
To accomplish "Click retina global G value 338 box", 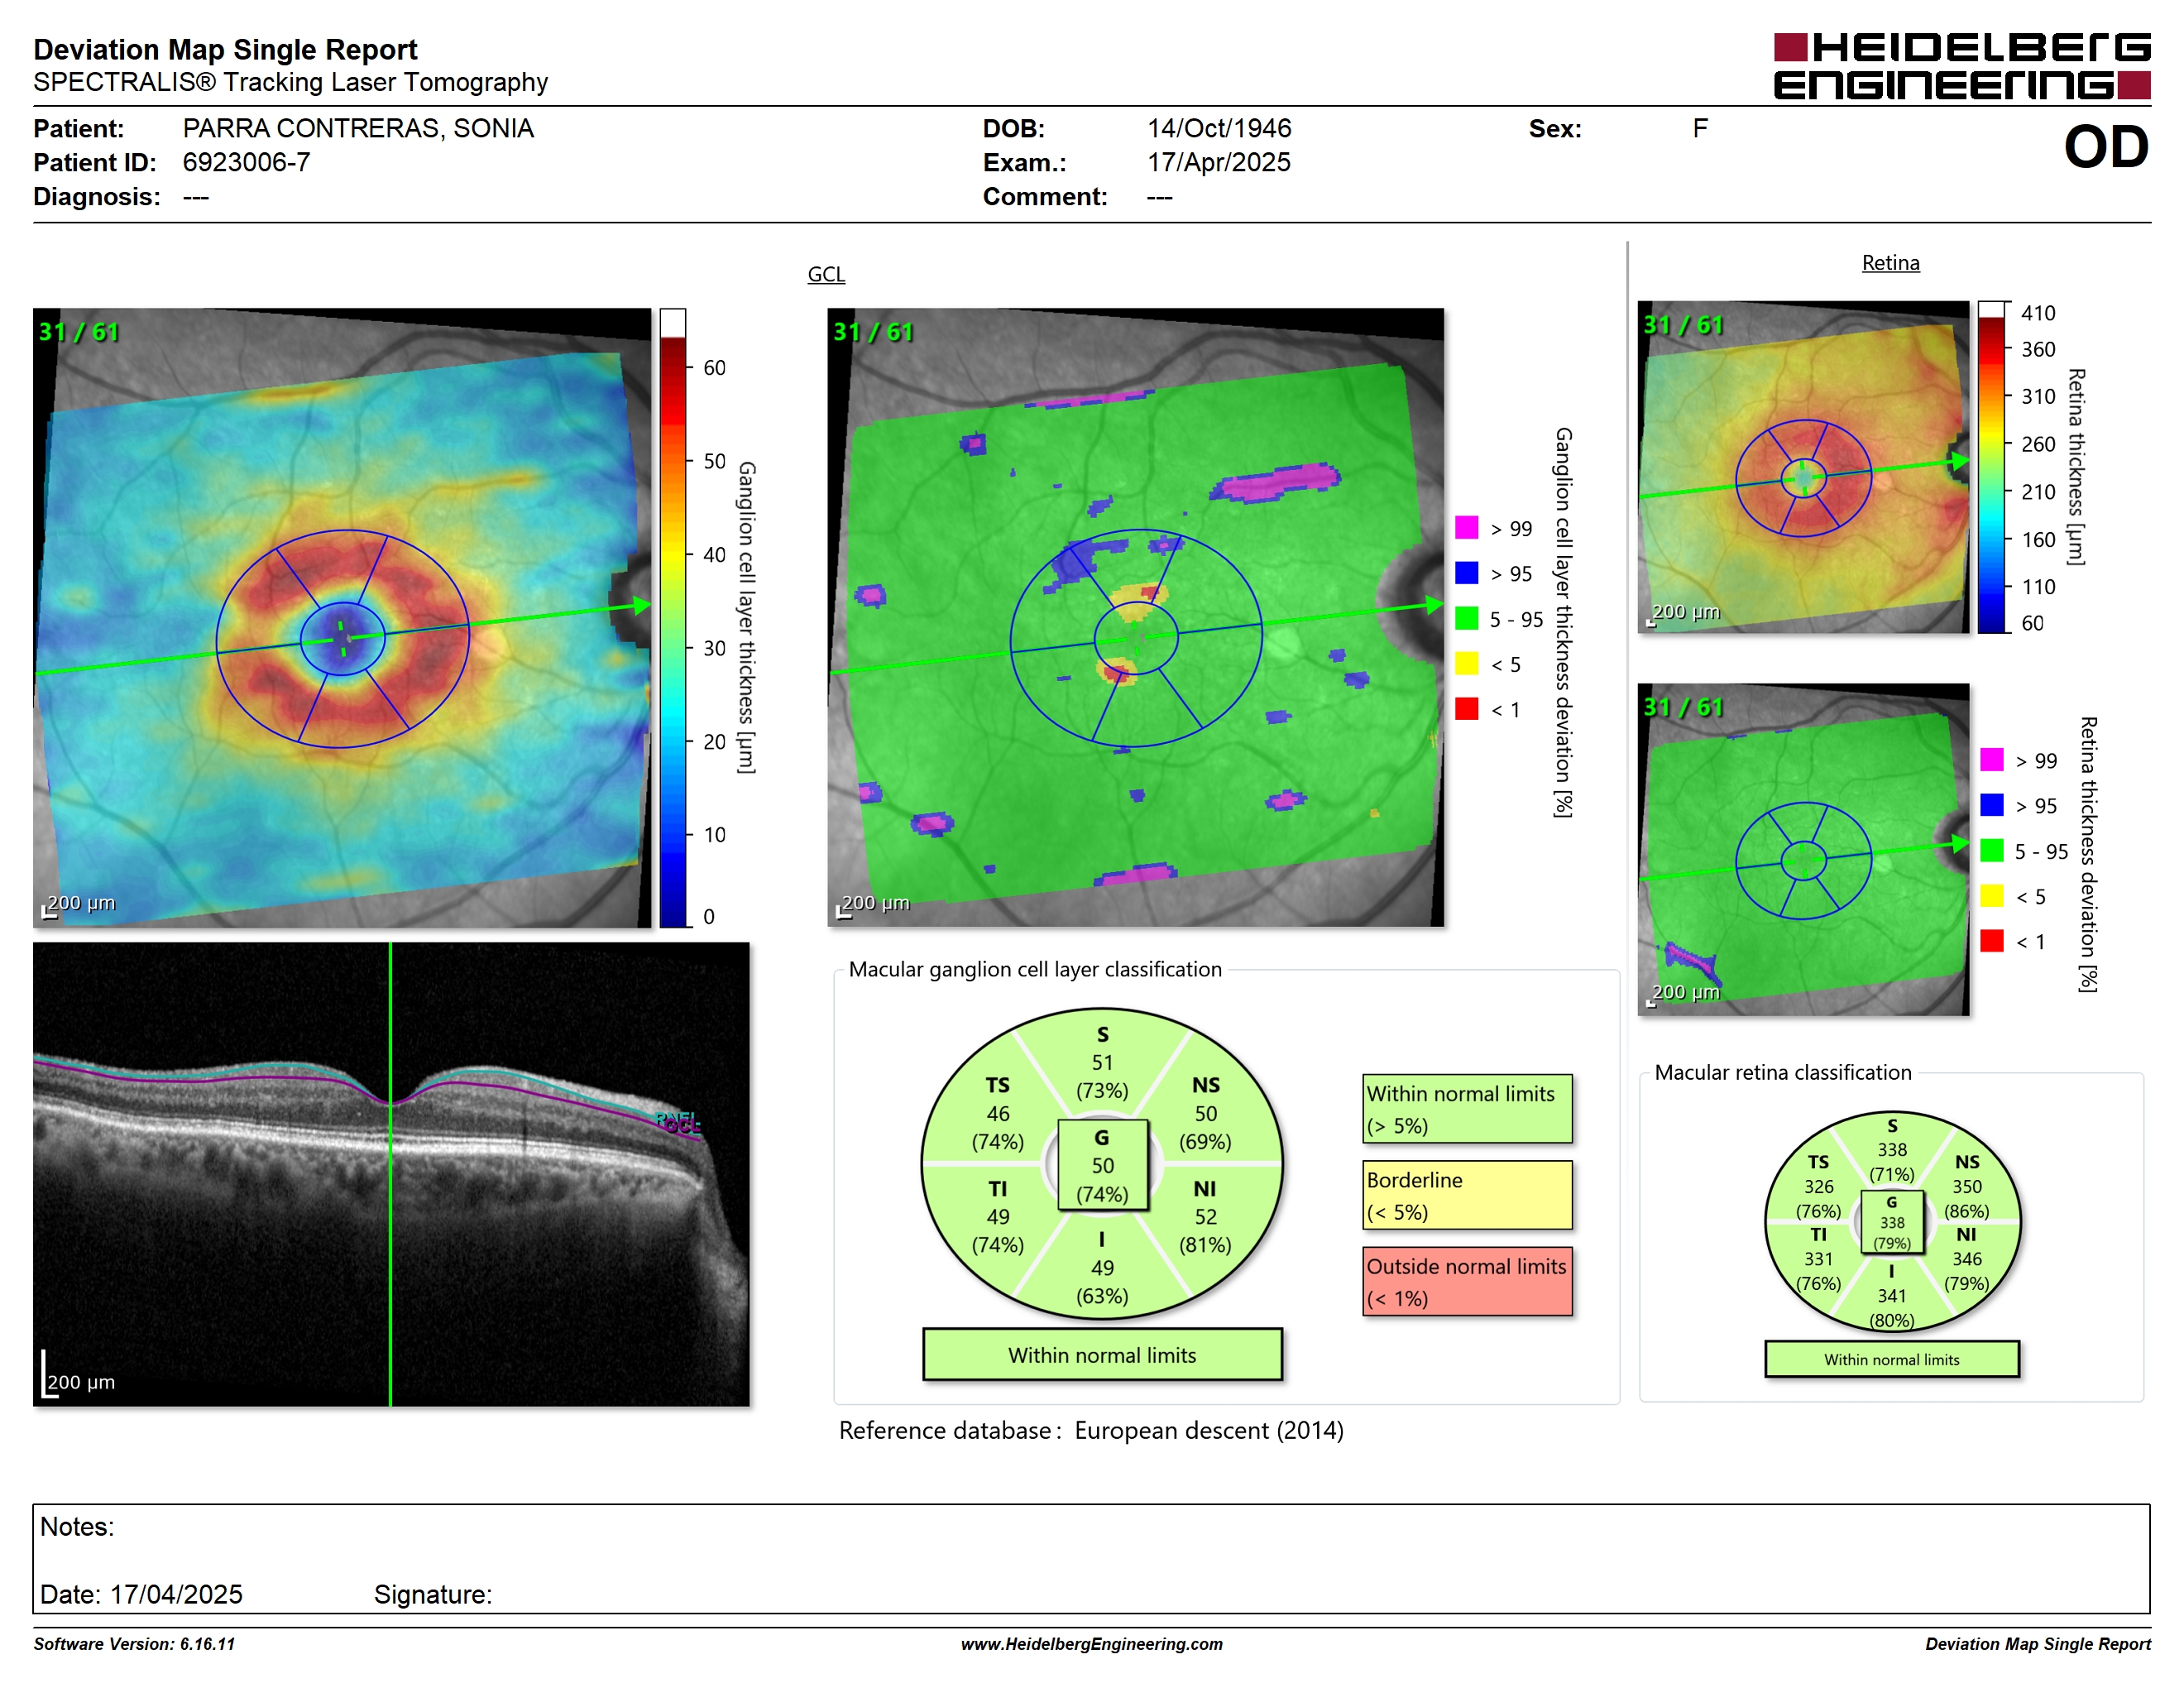I will pyautogui.click(x=1891, y=1222).
